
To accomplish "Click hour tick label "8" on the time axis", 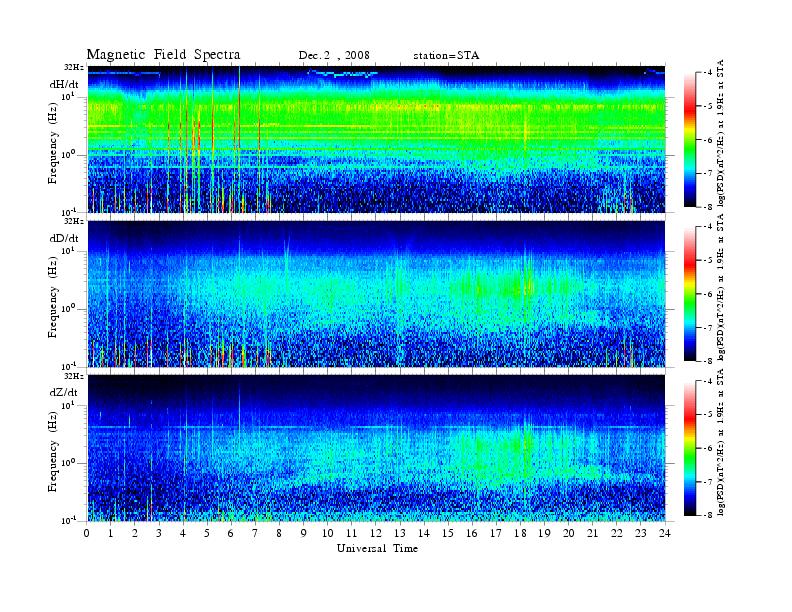I will [279, 533].
